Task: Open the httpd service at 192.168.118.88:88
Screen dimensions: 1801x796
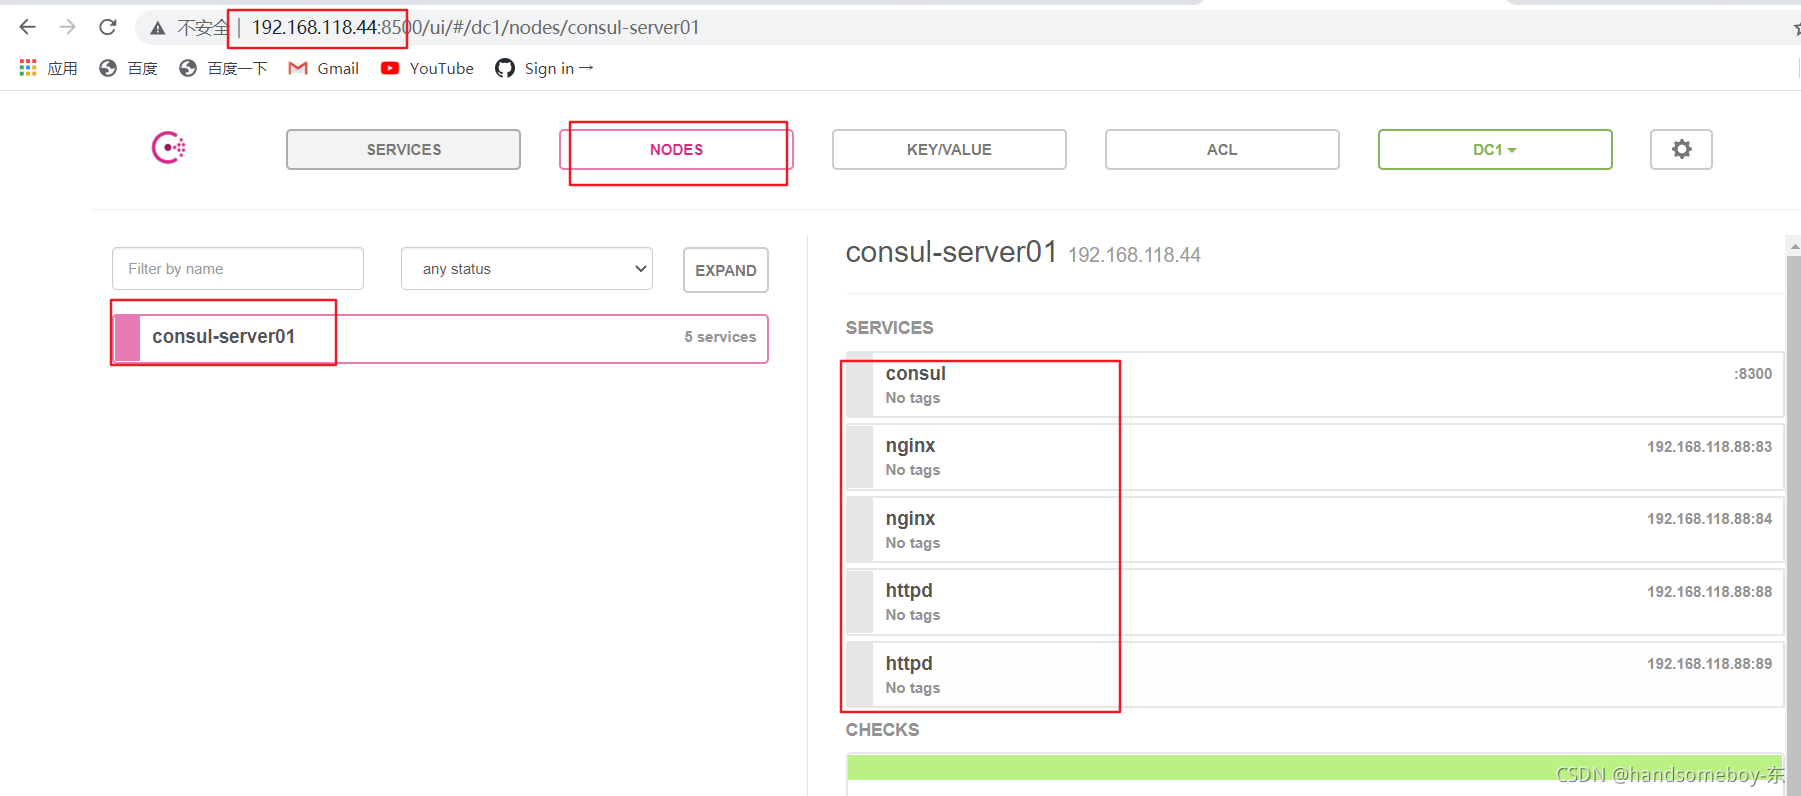Action: 1314,602
